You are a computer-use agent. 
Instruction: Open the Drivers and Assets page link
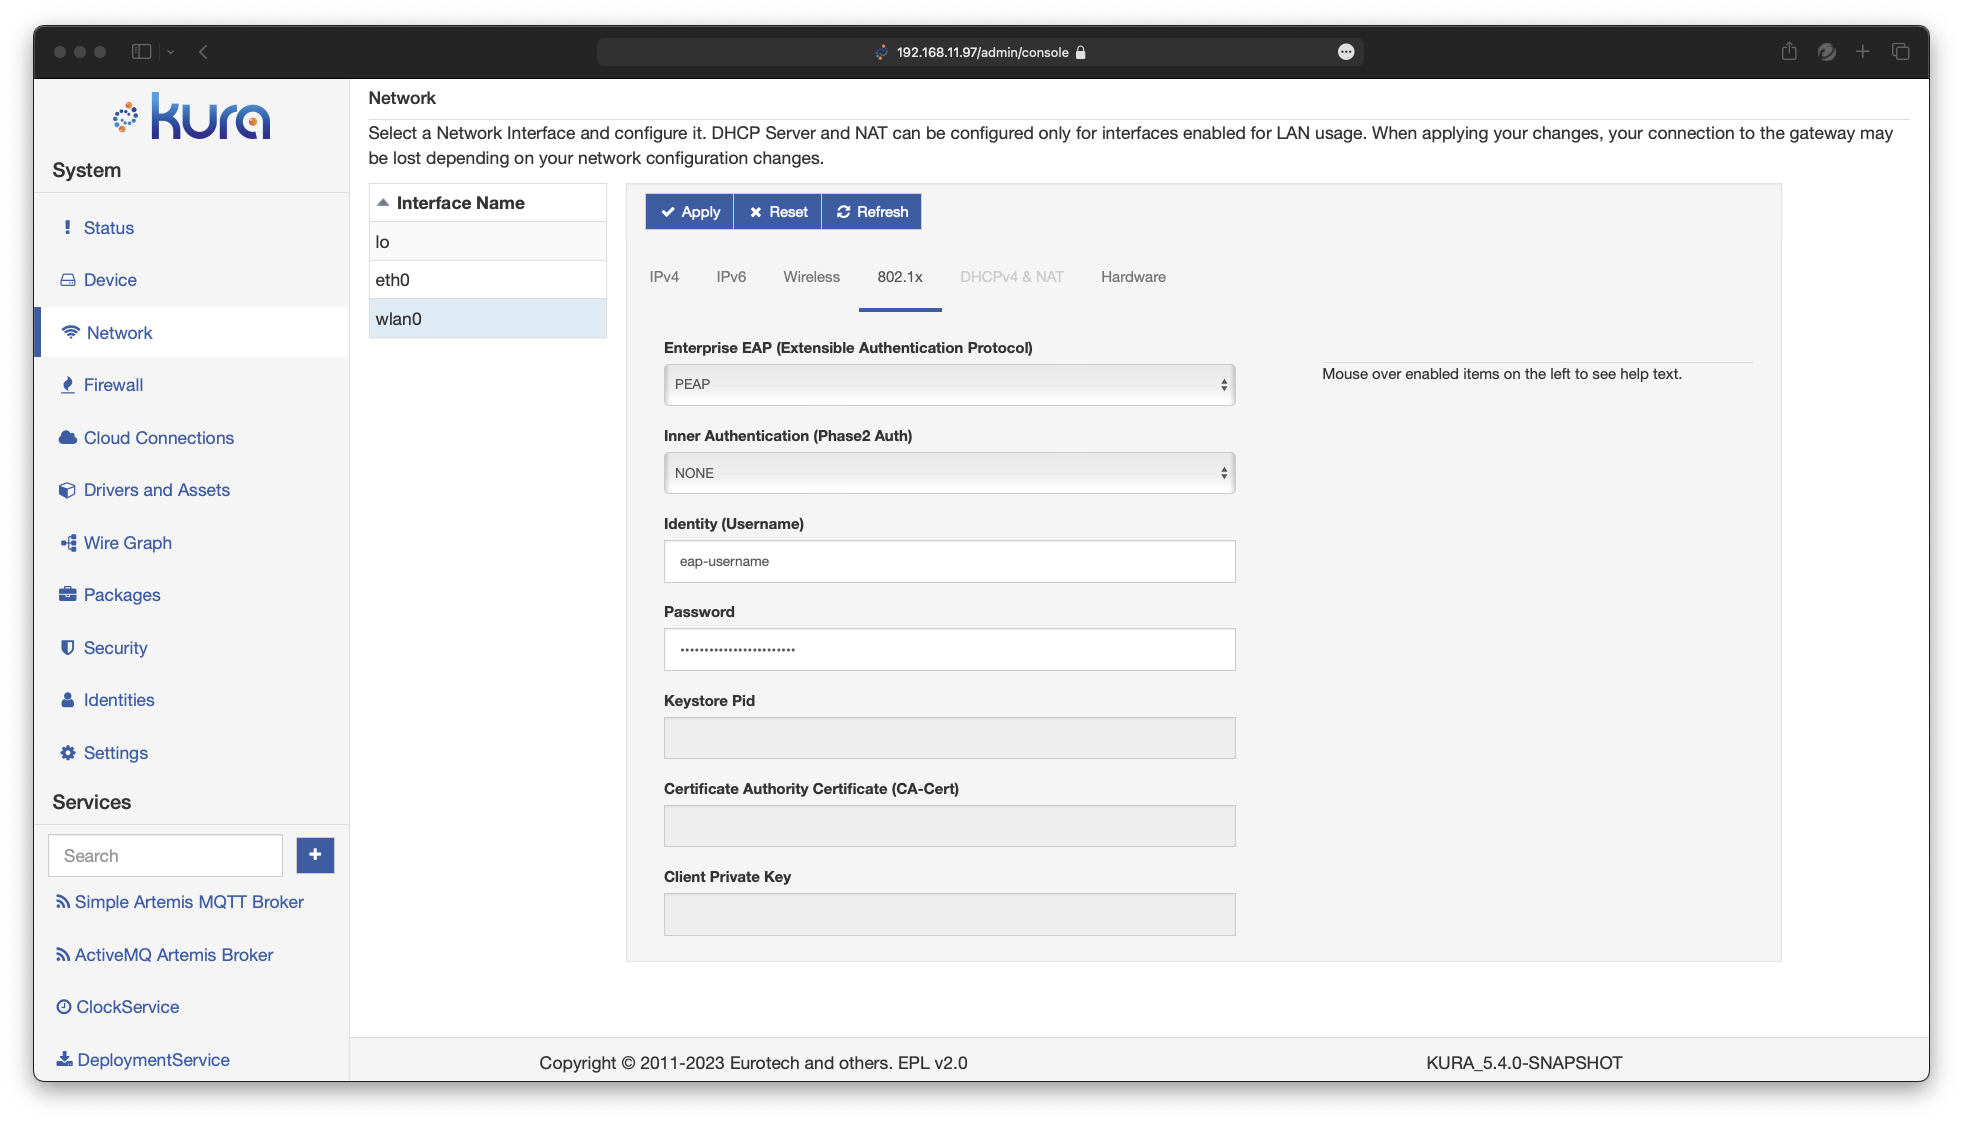tap(157, 490)
